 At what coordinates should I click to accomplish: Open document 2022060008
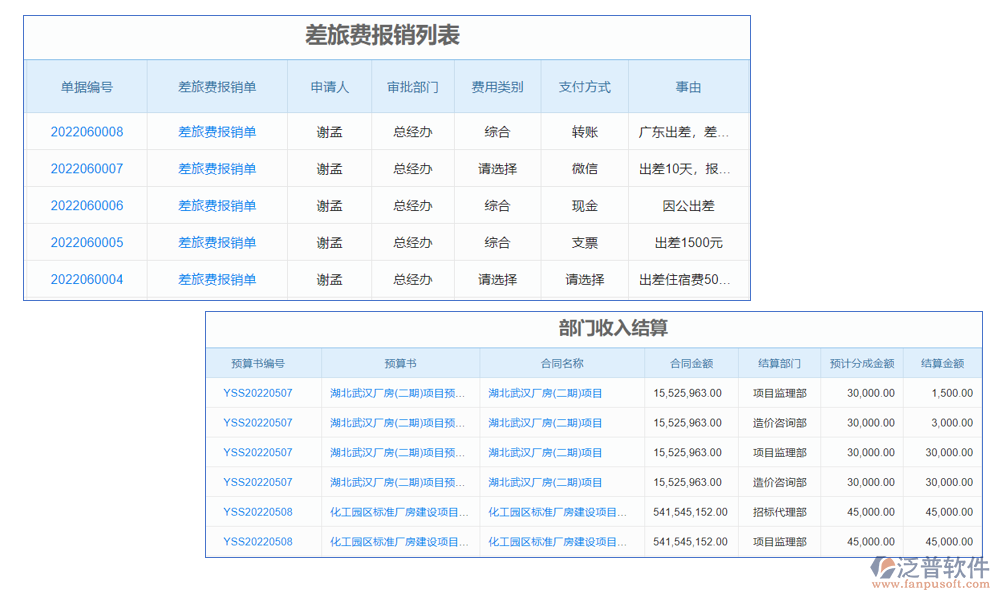point(85,131)
